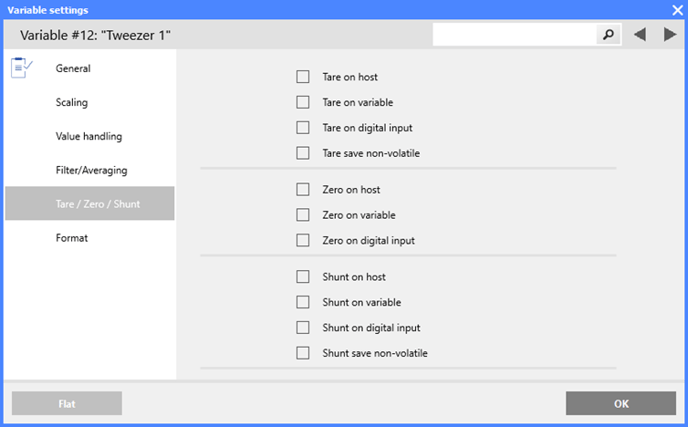Screen dimensions: 688x427
Task: Toggle Zero on digital input
Action: tap(303, 240)
